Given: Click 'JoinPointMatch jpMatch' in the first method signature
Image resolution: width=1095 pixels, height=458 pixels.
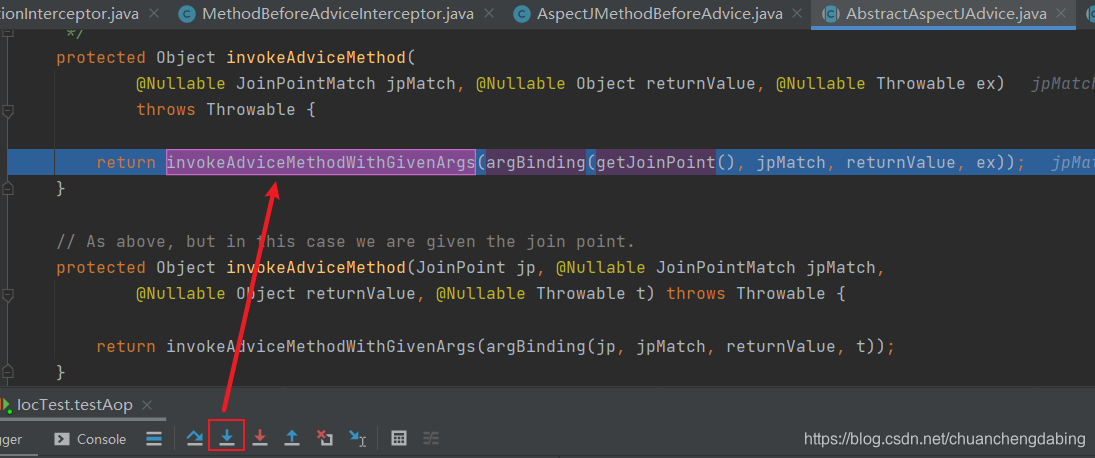Looking at the screenshot, I should click(346, 84).
